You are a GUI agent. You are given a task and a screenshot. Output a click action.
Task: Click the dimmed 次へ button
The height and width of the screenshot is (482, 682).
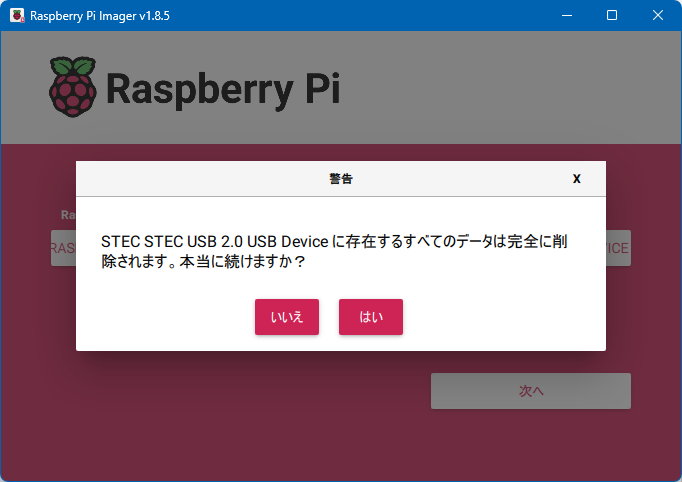(x=531, y=391)
